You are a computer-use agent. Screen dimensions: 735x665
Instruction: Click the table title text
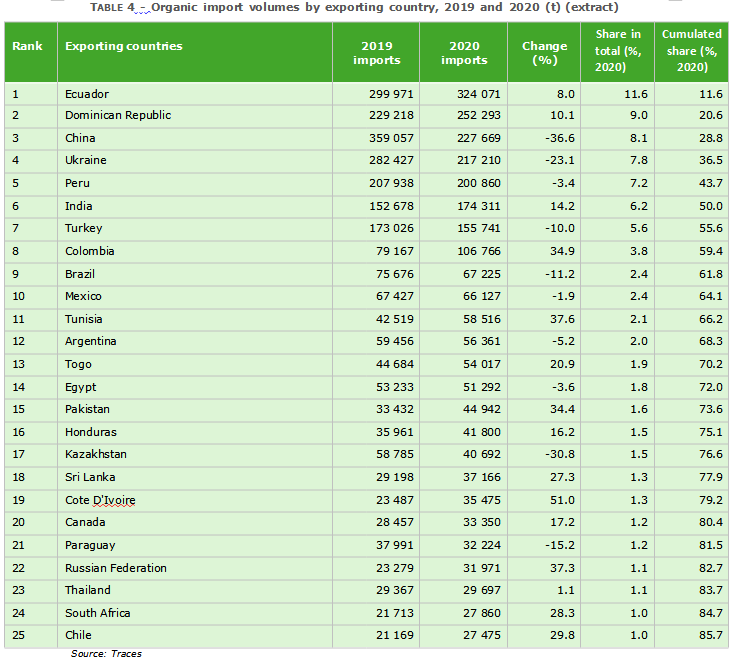354,7
